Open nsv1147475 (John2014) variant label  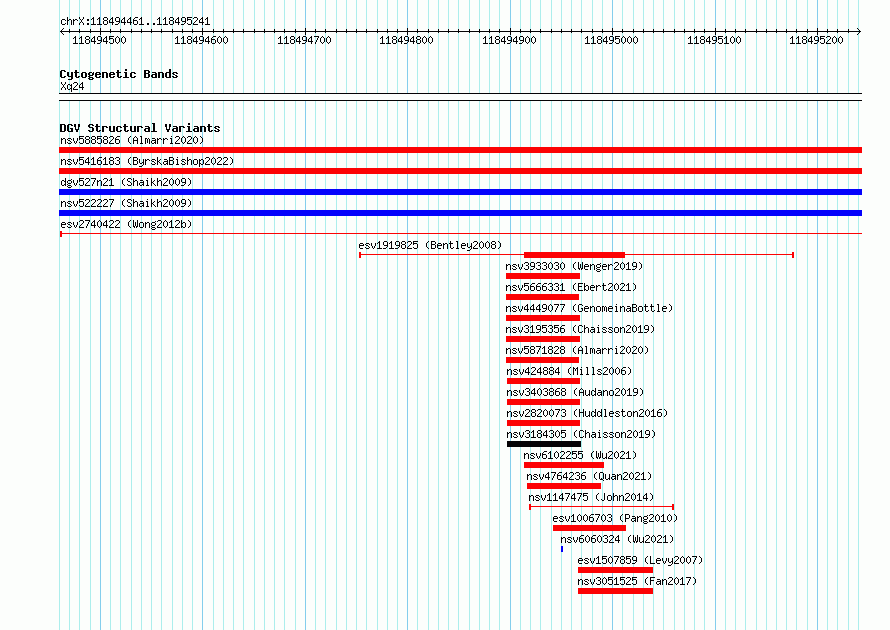coord(591,497)
